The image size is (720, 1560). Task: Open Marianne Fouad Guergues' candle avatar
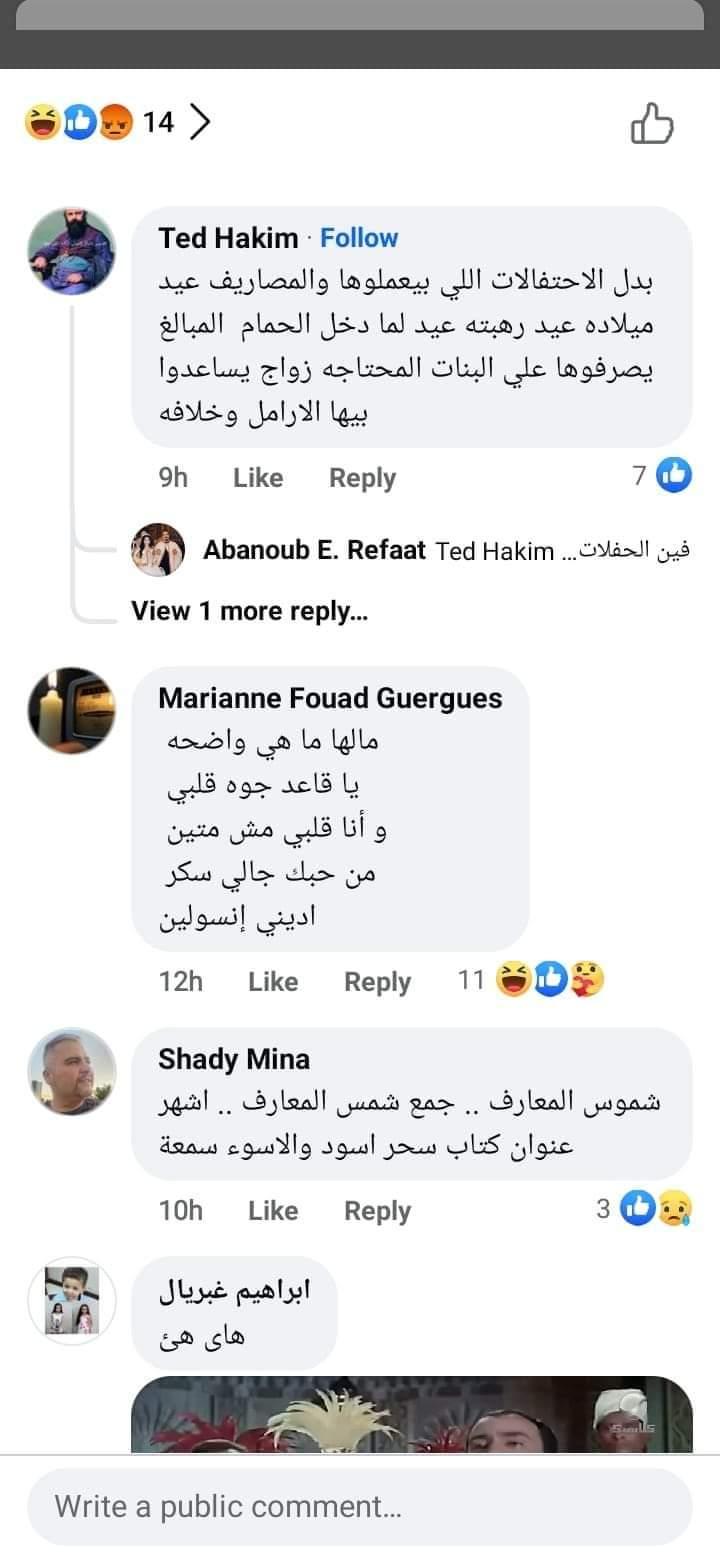click(x=71, y=711)
